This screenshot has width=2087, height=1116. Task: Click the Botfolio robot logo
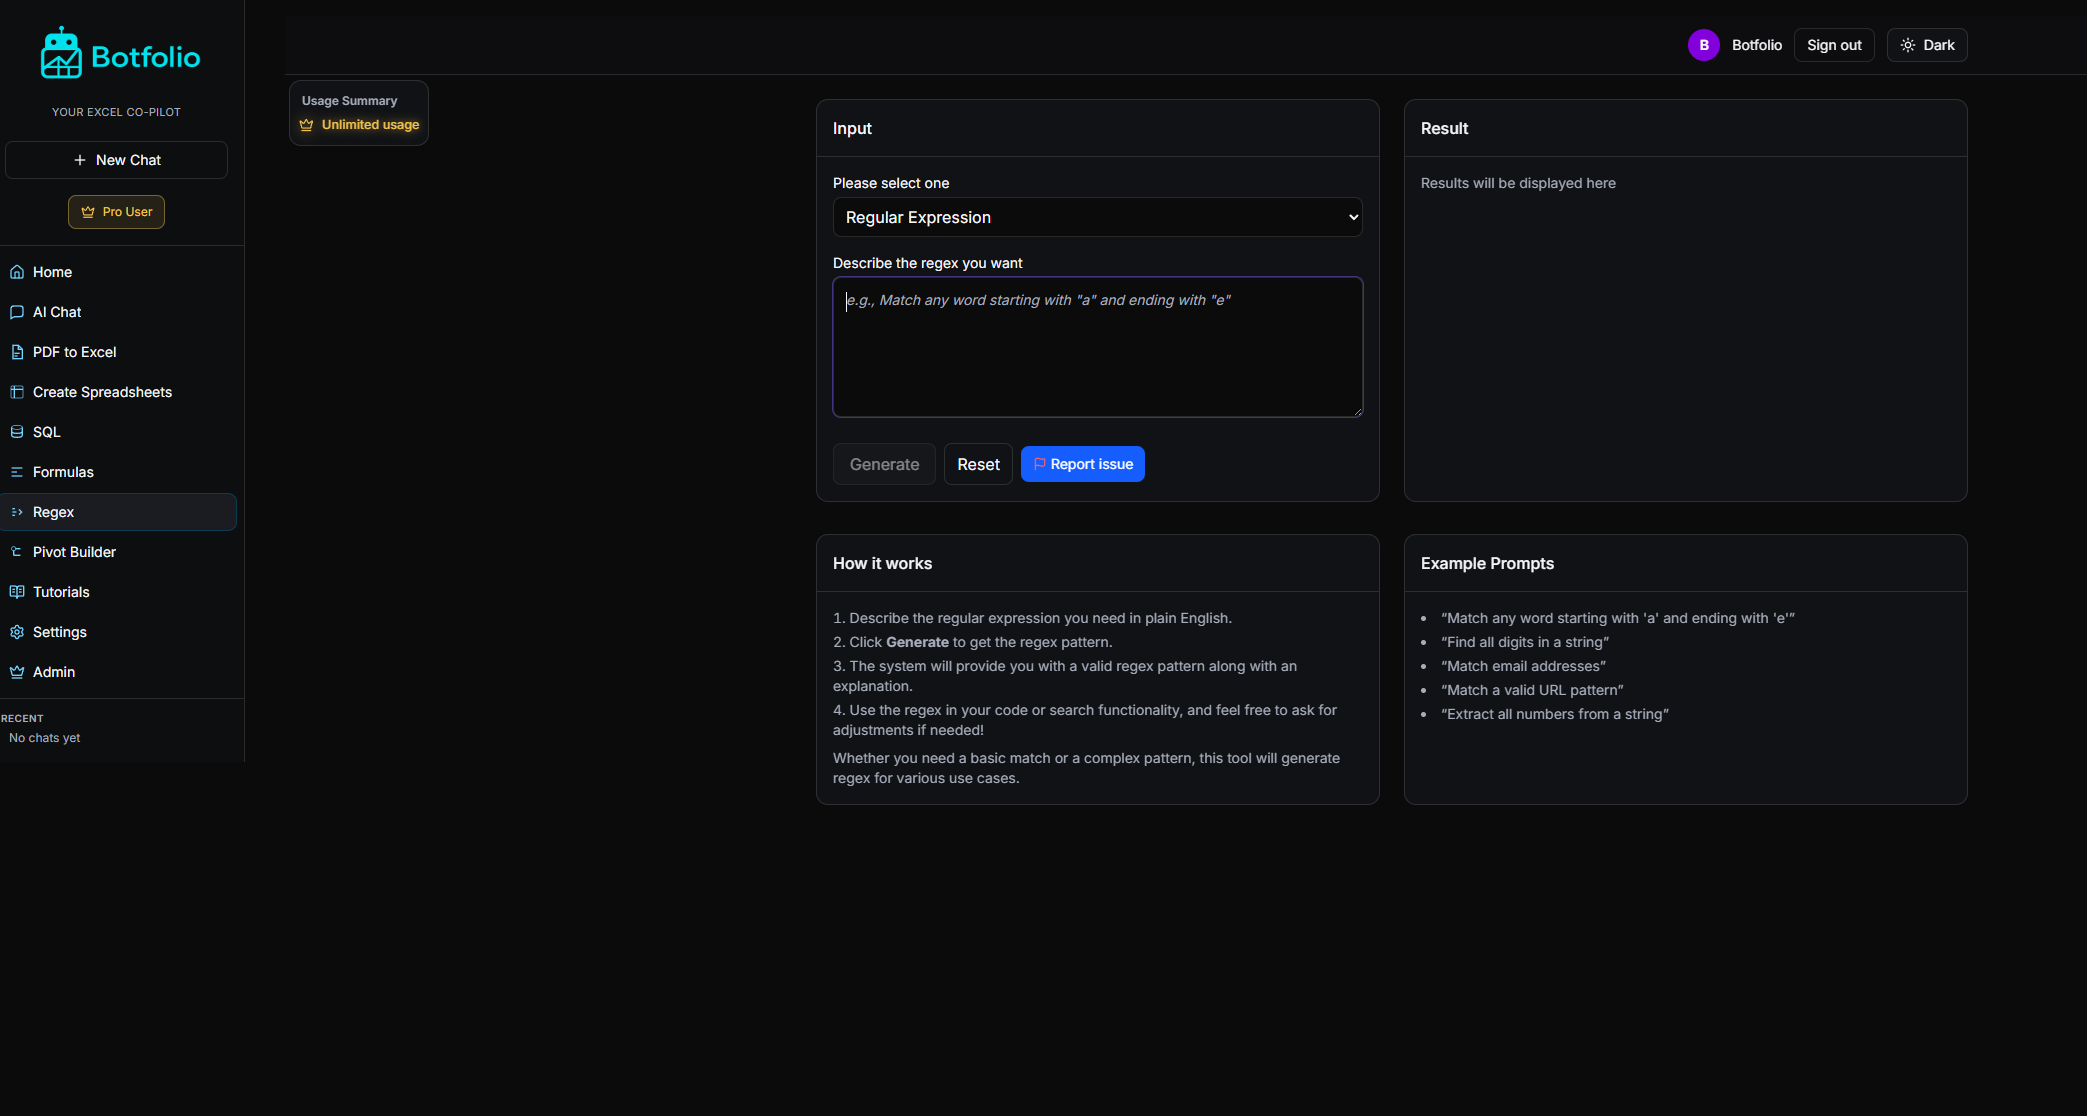(60, 52)
